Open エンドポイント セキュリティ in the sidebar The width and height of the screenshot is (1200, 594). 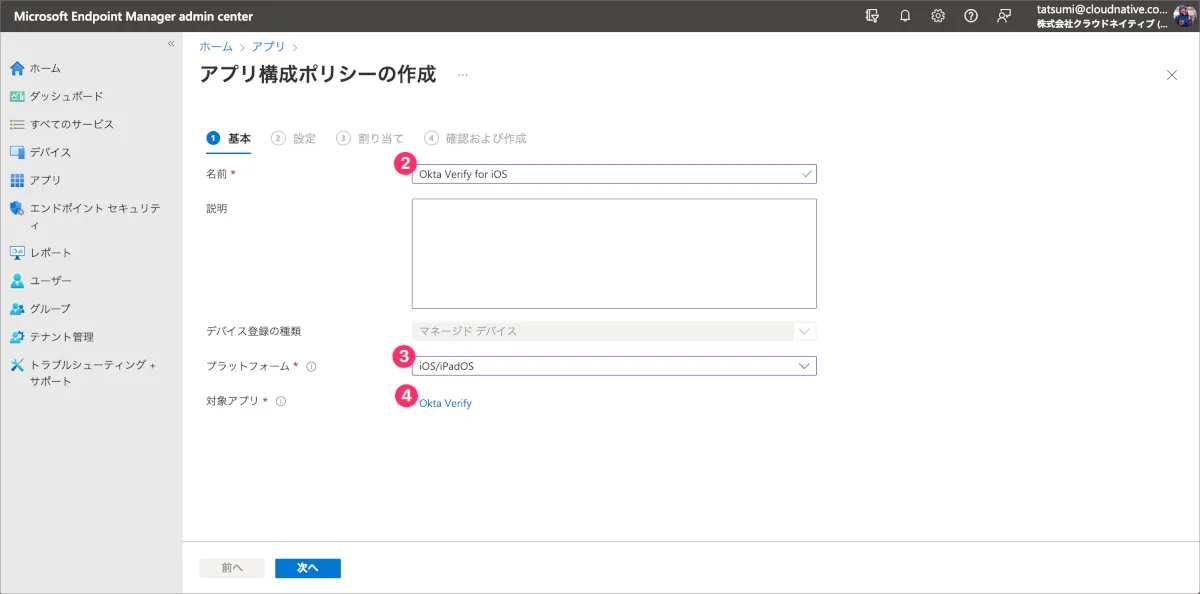pos(94,209)
